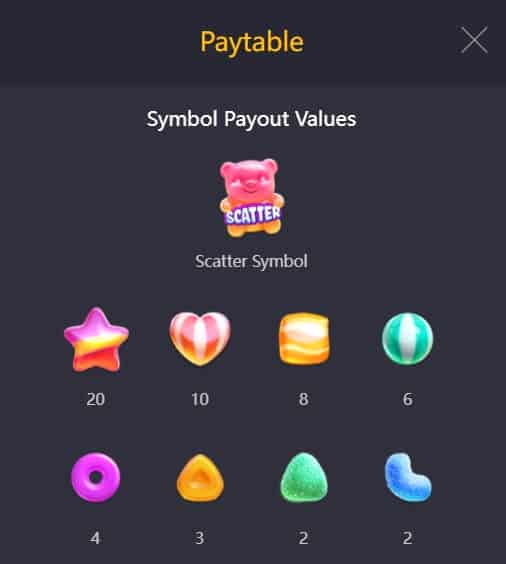Select the striped heart candy symbol
Image resolution: width=506 pixels, height=564 pixels.
200,338
